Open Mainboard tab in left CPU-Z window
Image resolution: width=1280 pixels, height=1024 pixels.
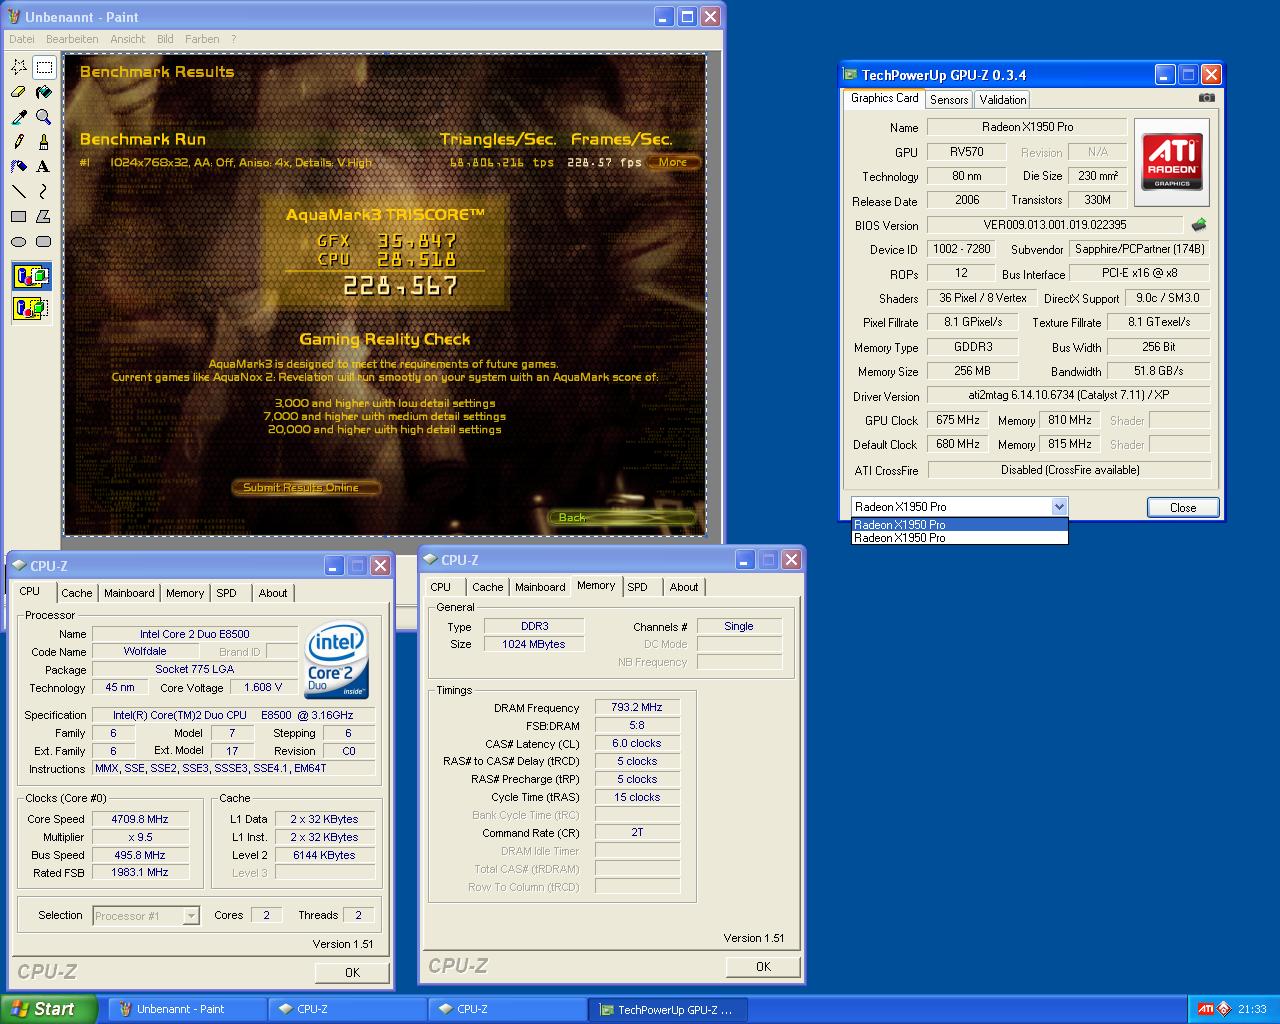[x=129, y=593]
